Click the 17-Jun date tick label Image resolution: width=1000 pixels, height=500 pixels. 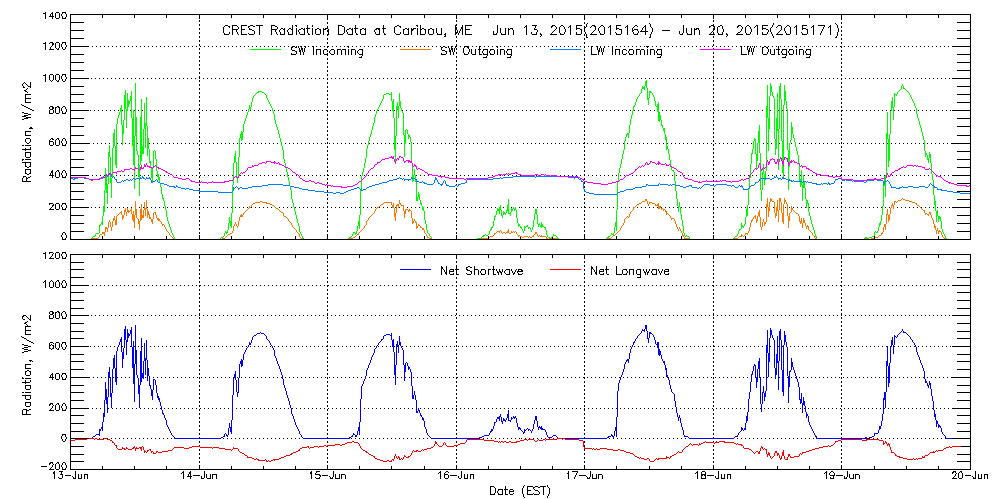click(585, 476)
